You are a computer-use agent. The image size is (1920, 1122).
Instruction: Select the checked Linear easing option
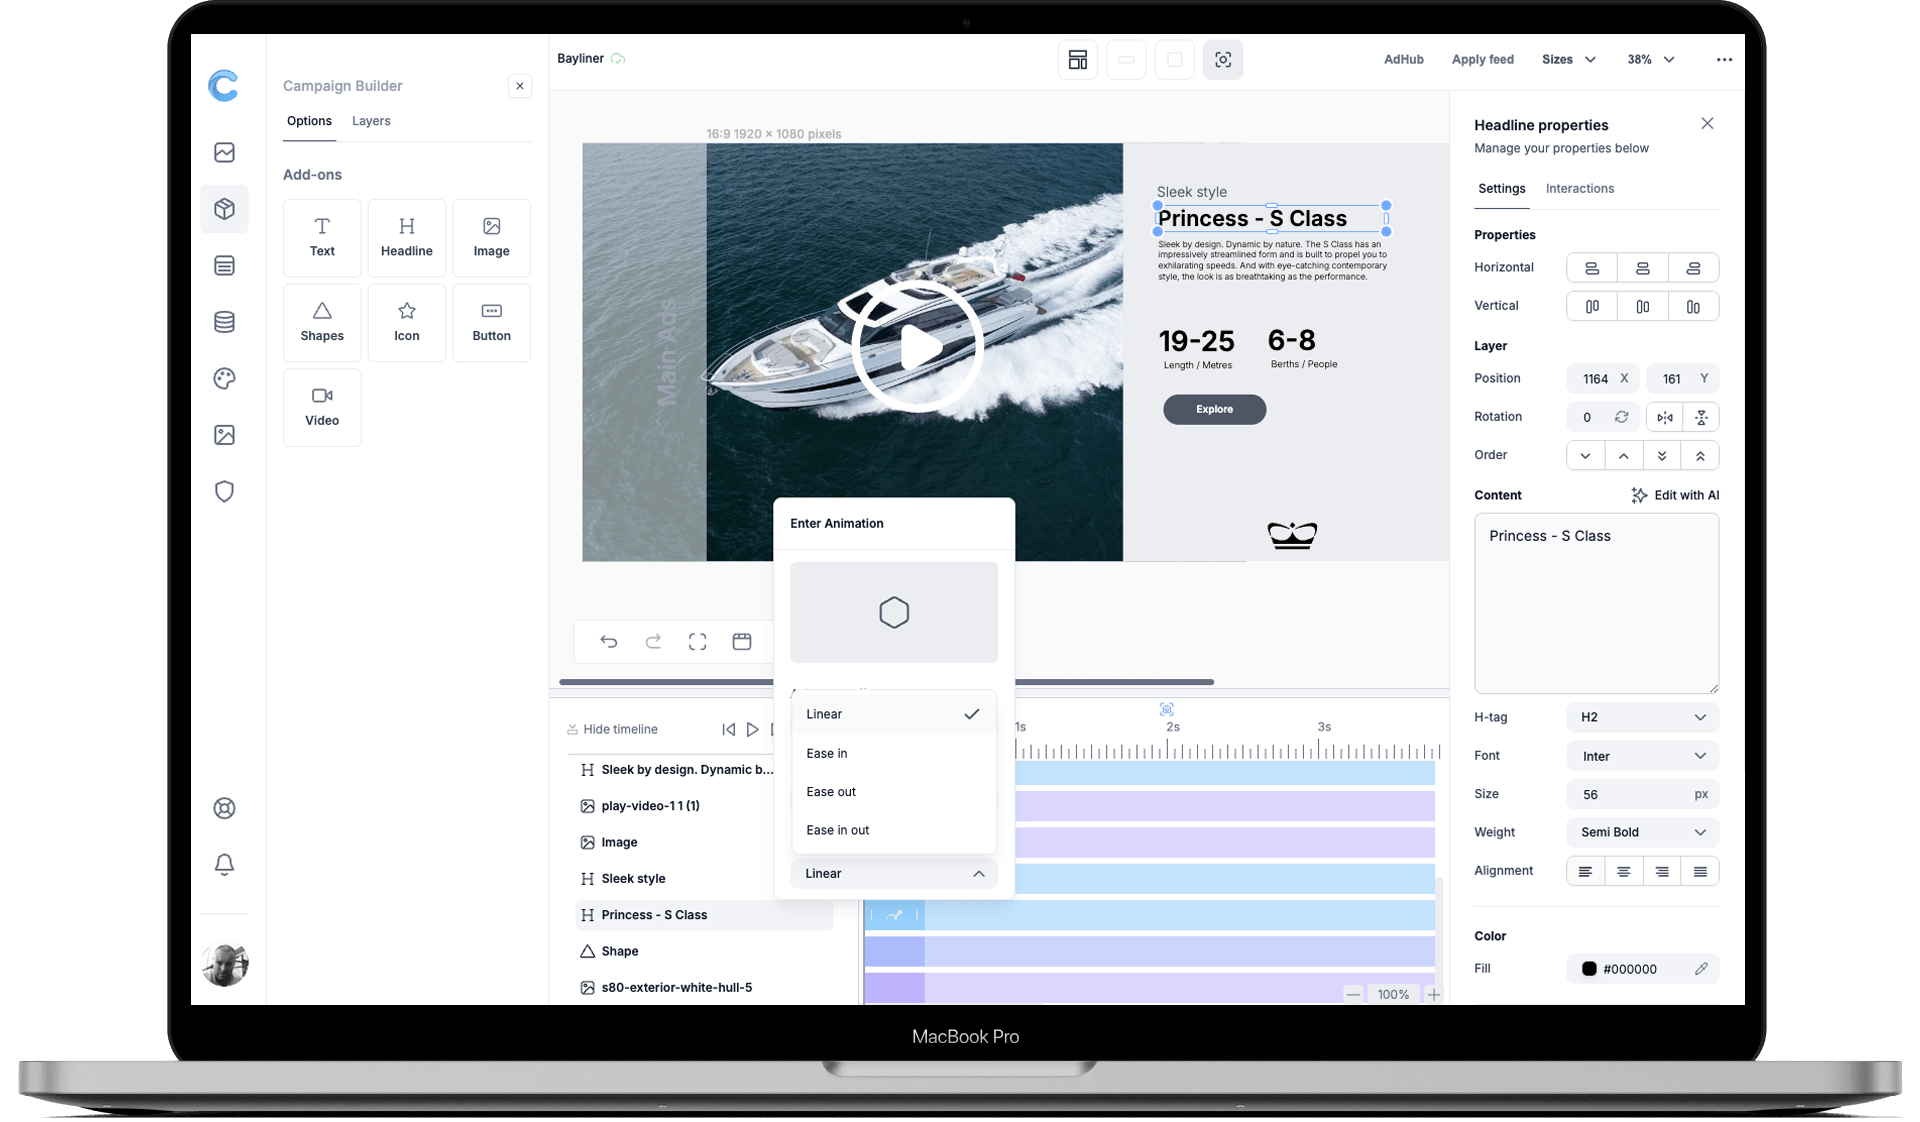click(x=894, y=714)
